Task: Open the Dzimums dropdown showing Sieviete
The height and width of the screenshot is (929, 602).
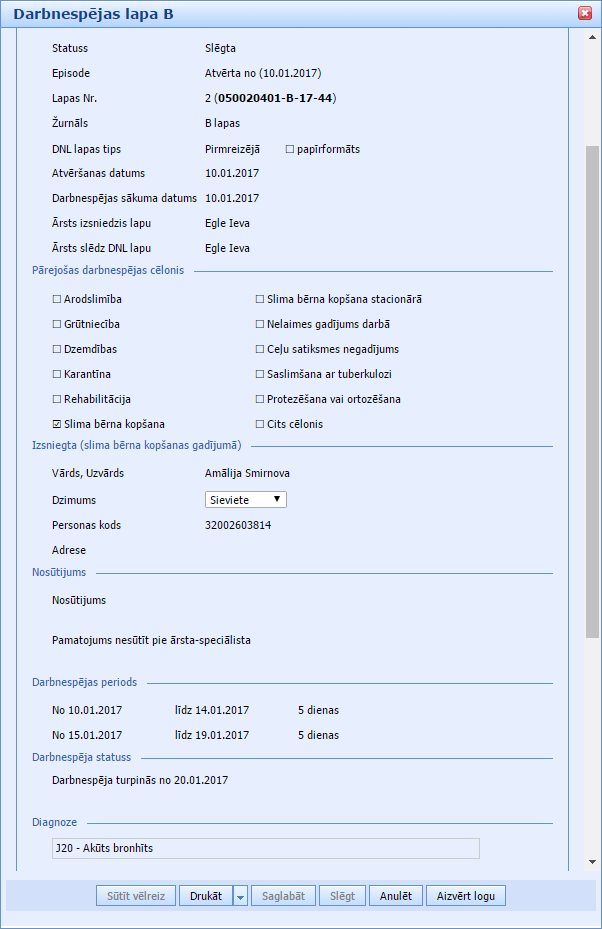Action: tap(246, 499)
